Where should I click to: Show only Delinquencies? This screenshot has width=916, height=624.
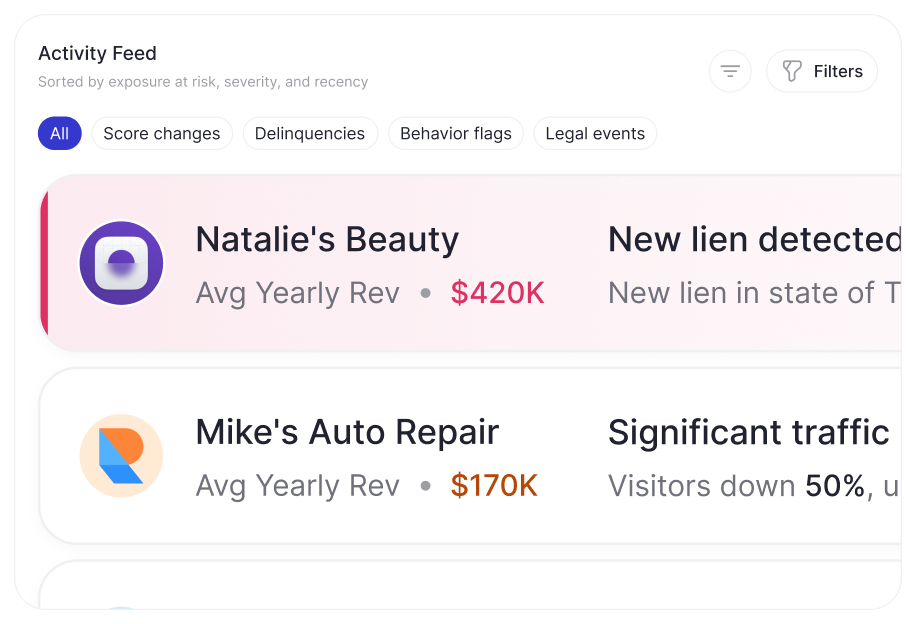[x=310, y=134]
